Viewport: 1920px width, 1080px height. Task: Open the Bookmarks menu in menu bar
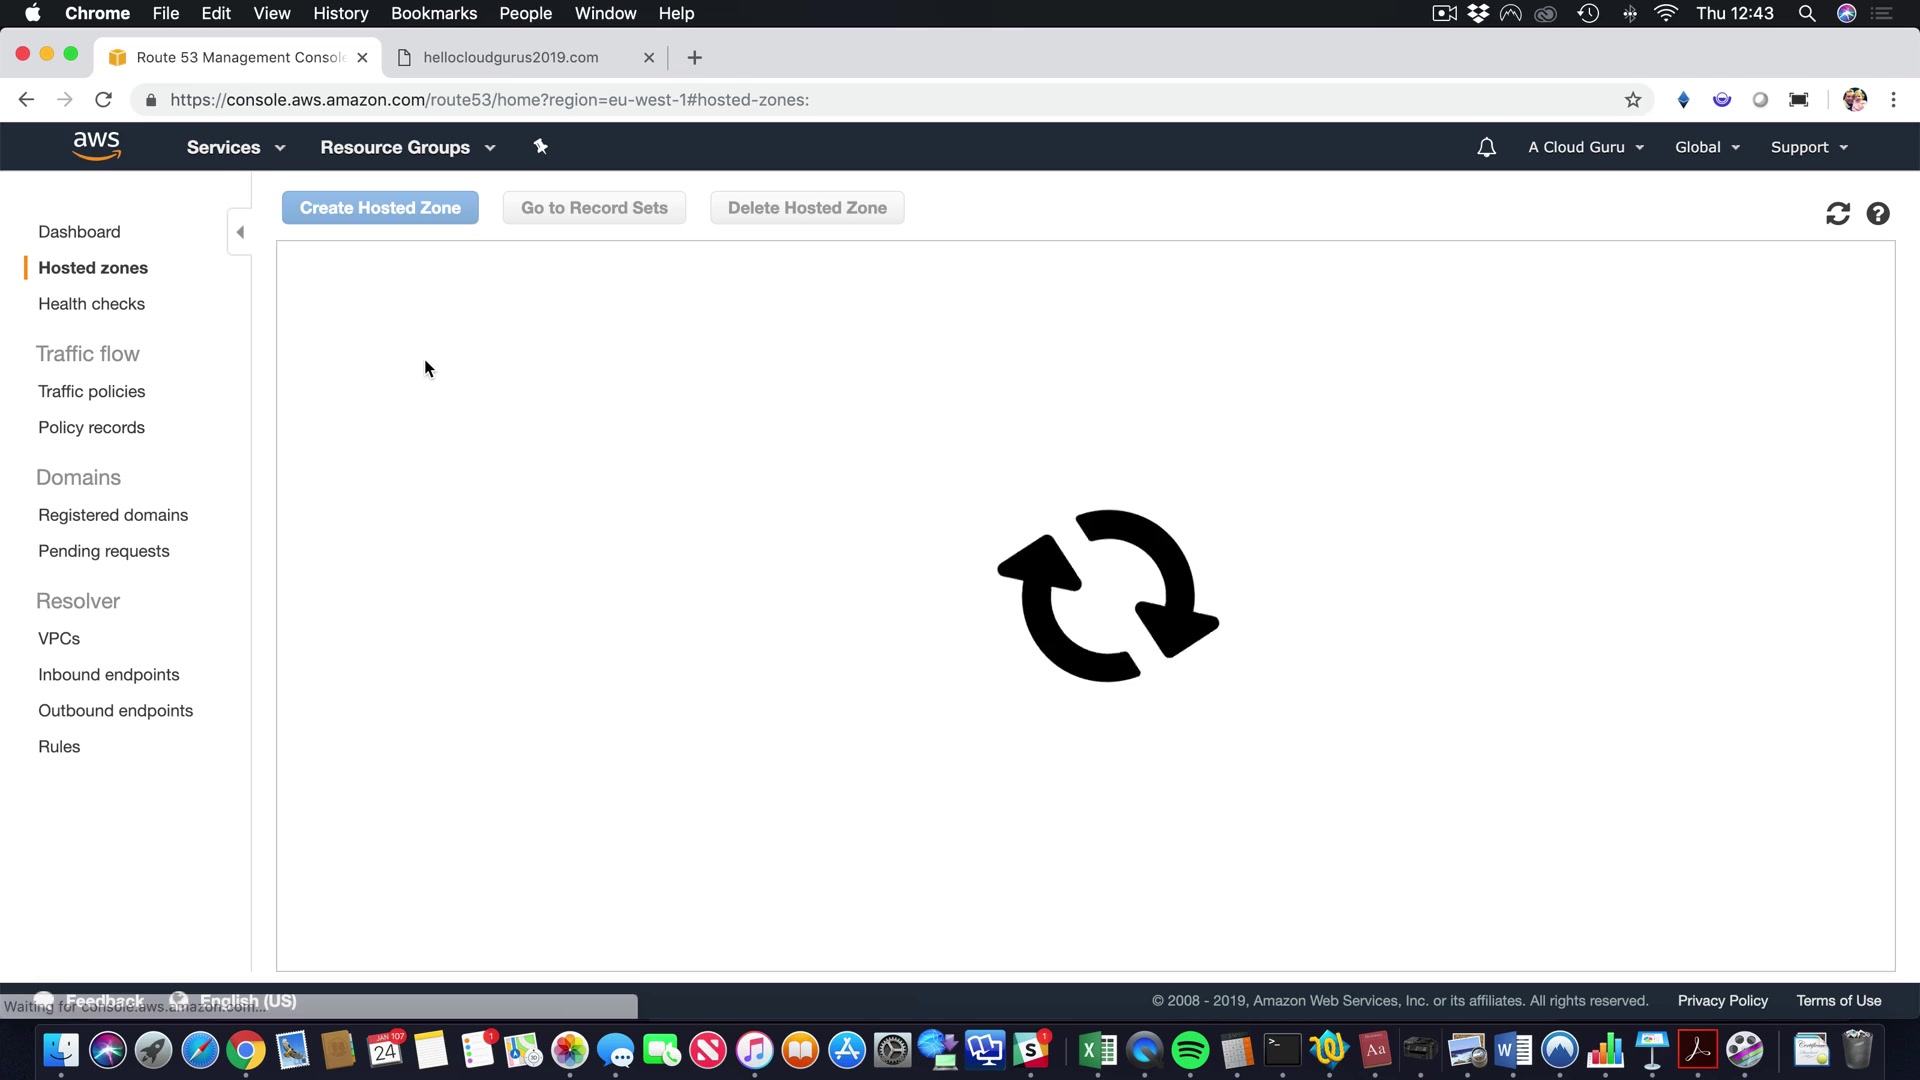433,13
